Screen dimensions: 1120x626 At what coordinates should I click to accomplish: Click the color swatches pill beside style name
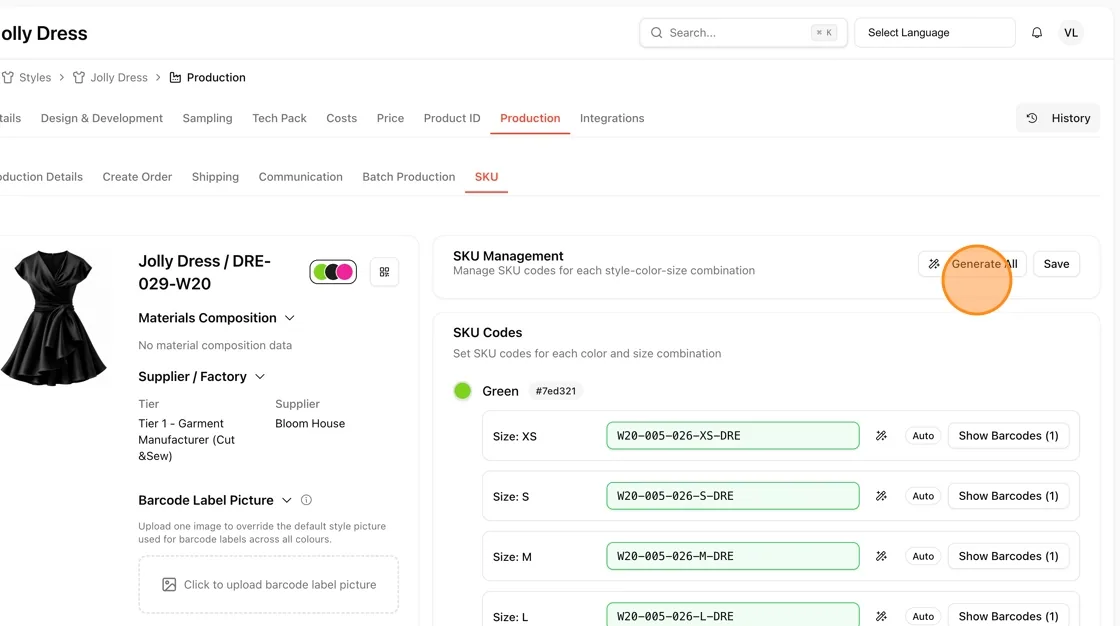[333, 272]
